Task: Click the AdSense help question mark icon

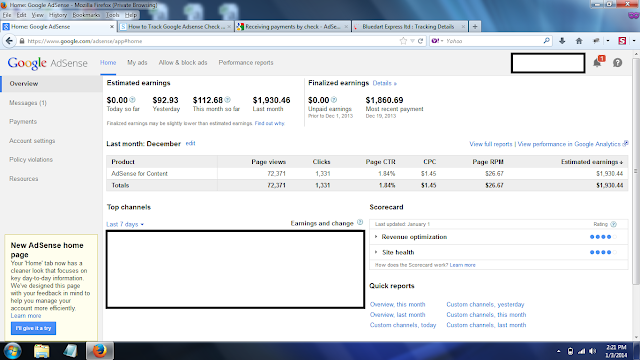Action: (x=617, y=62)
